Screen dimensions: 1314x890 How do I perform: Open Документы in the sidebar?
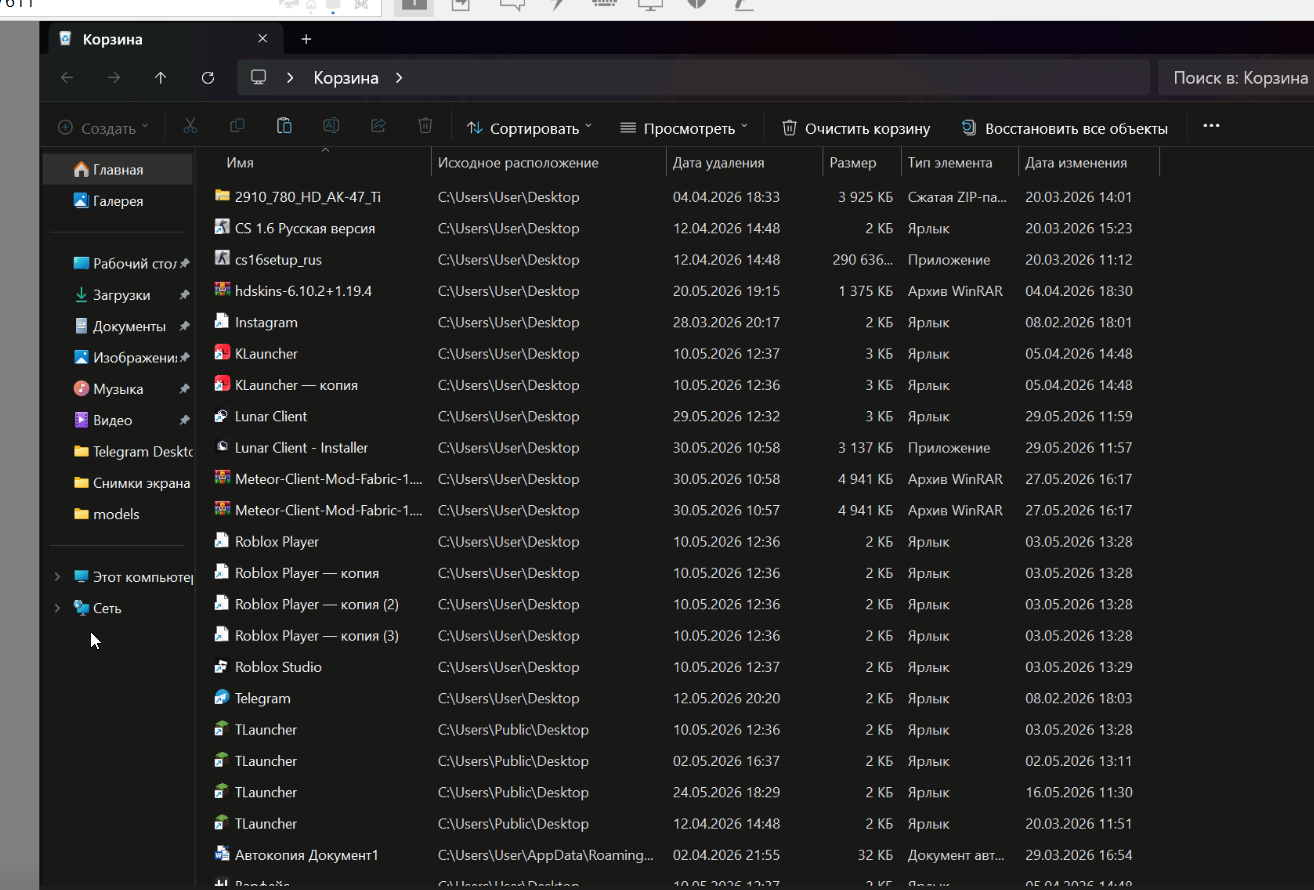point(118,326)
